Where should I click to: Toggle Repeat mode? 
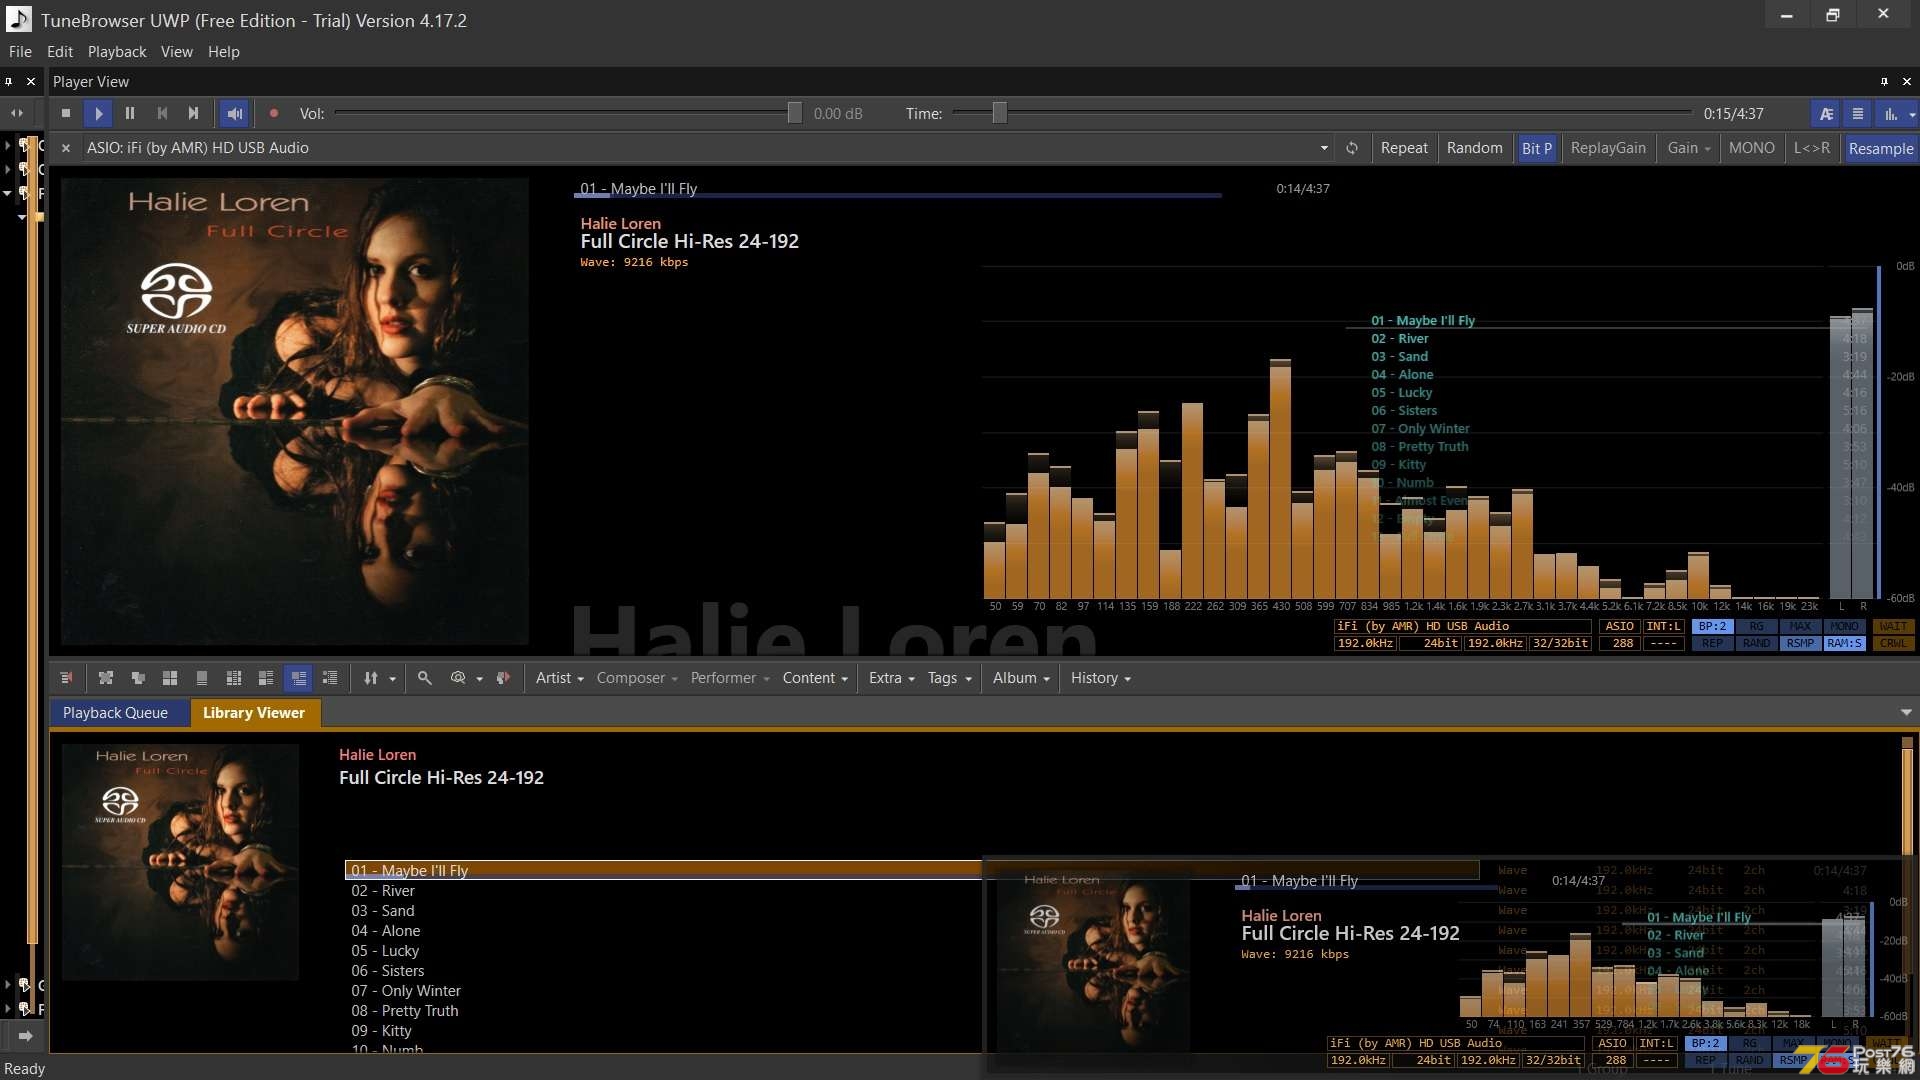point(1404,148)
